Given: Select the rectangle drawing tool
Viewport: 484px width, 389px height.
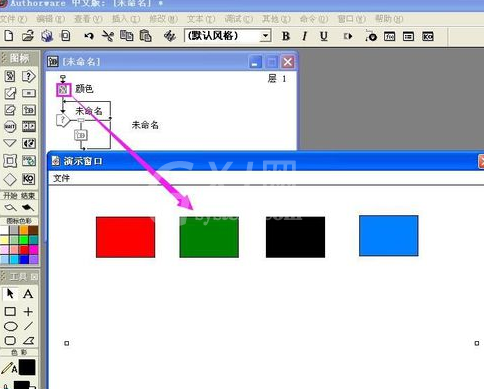Looking at the screenshot, I should pos(10,311).
